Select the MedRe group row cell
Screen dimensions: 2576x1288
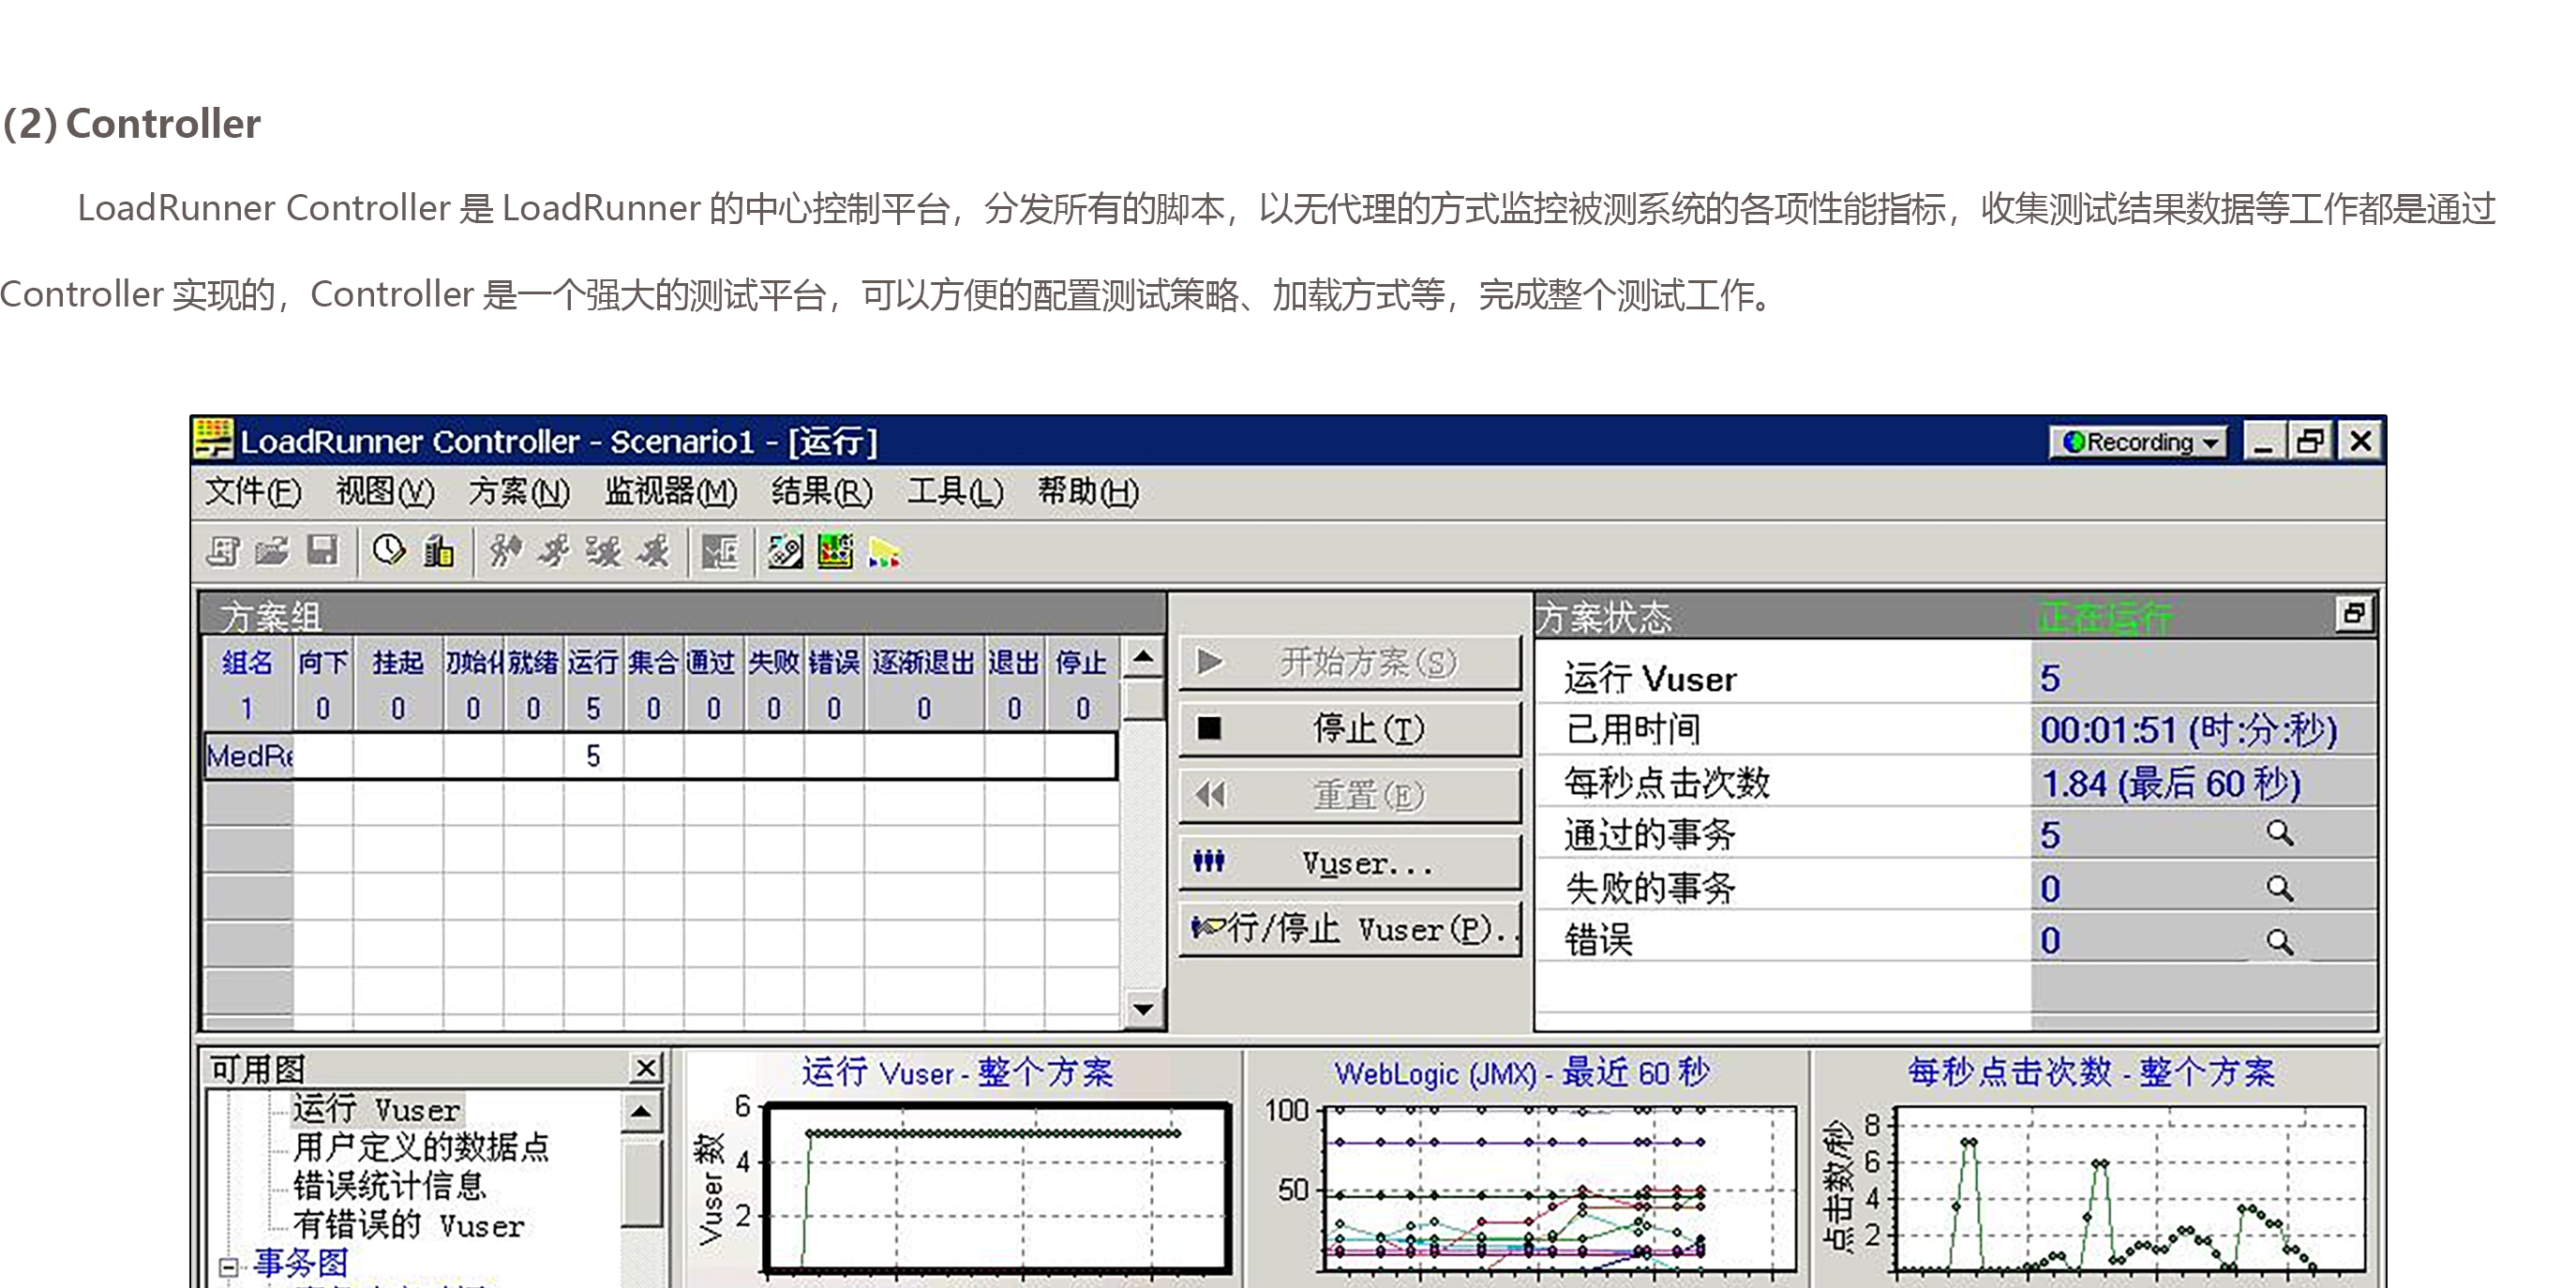click(x=248, y=756)
